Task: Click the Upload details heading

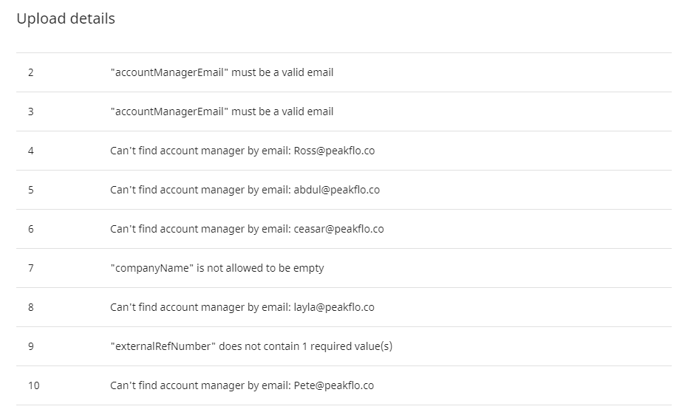Action: (66, 19)
